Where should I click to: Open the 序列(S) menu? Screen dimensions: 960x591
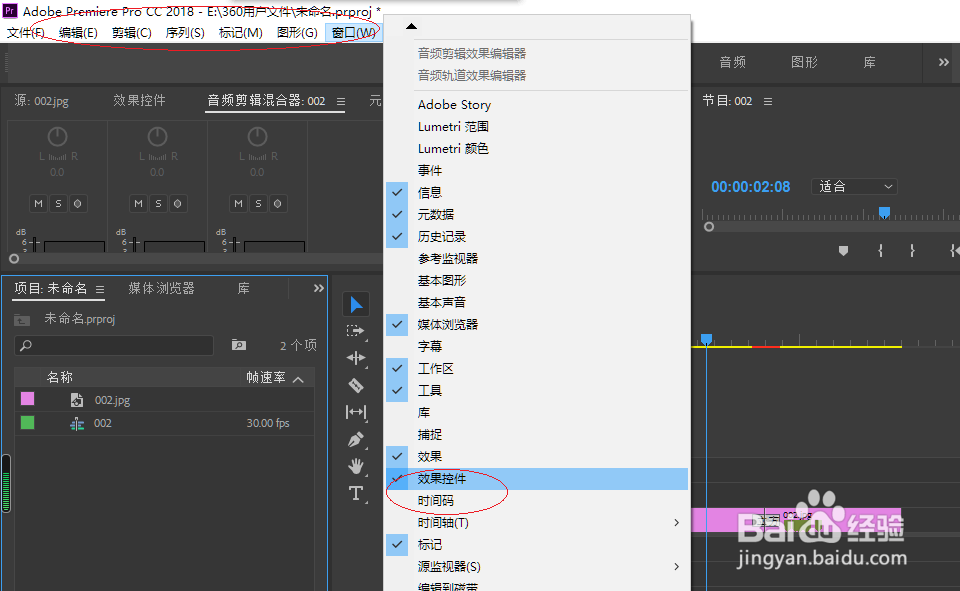click(184, 32)
